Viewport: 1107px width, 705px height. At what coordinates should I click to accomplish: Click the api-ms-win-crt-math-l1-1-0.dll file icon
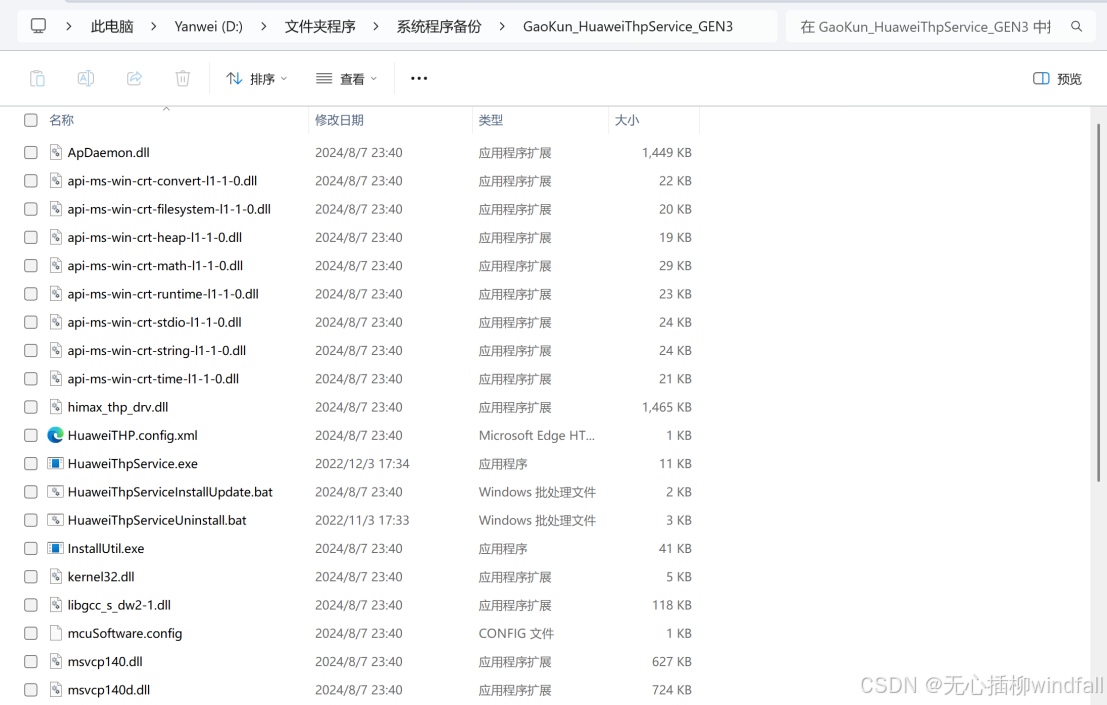[56, 265]
